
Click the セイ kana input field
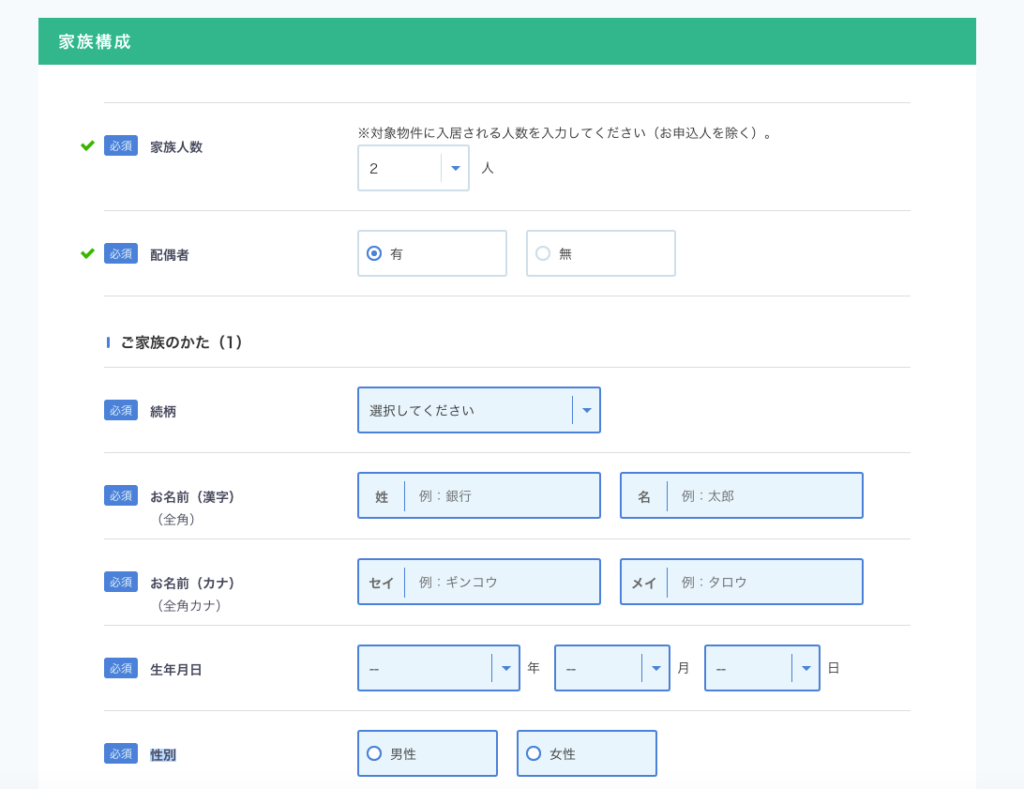[x=479, y=582]
